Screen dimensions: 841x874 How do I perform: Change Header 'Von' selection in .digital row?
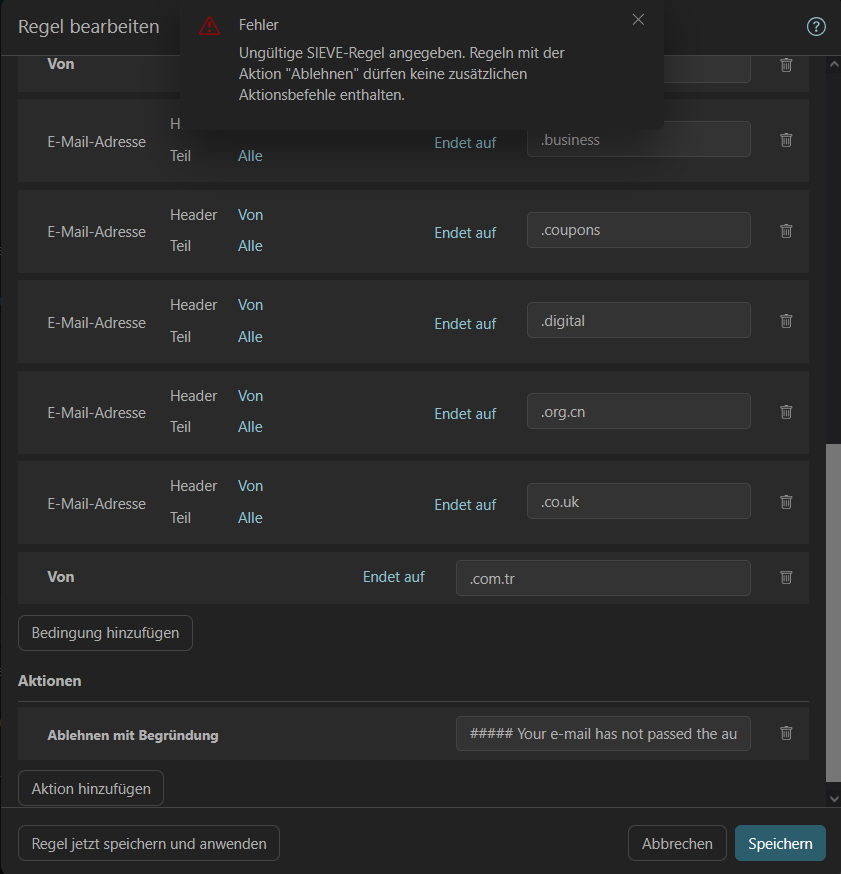250,305
